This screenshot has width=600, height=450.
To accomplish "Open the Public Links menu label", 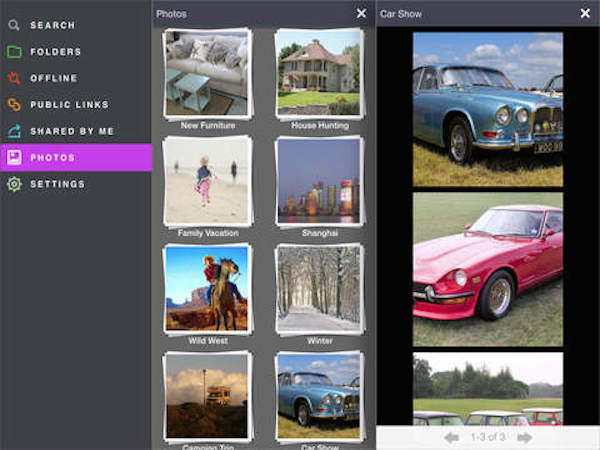I will click(69, 104).
